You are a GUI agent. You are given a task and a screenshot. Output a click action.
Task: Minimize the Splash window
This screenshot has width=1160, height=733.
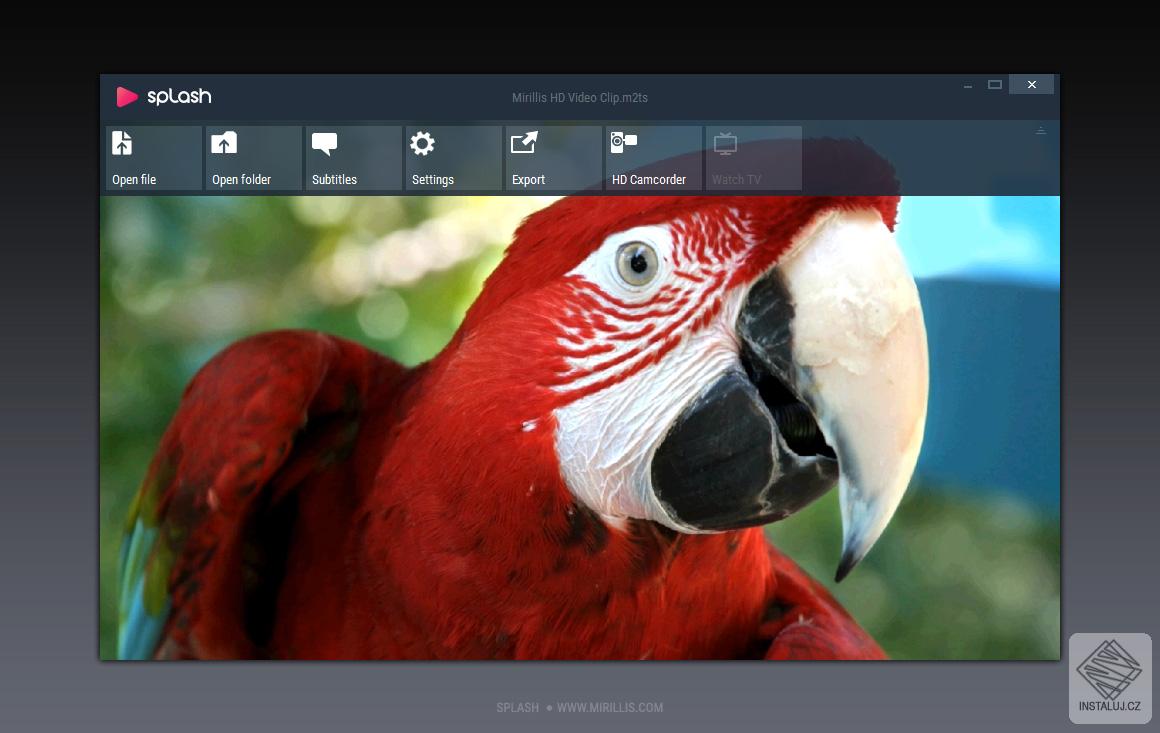click(x=968, y=85)
